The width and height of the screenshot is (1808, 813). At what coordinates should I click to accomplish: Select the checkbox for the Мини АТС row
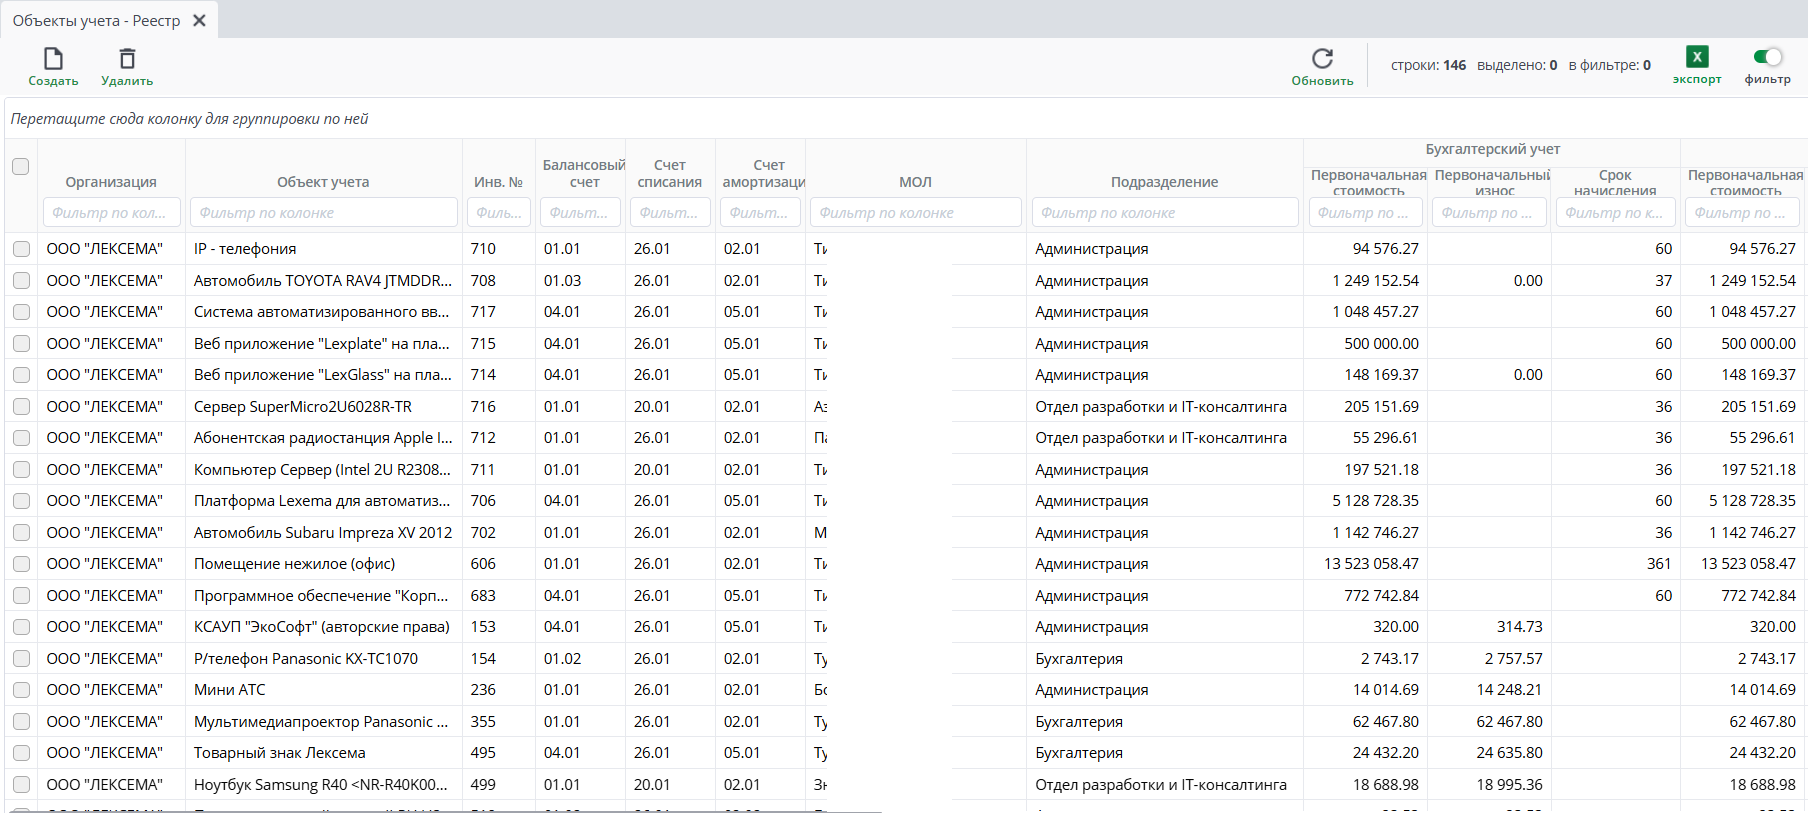(x=21, y=690)
